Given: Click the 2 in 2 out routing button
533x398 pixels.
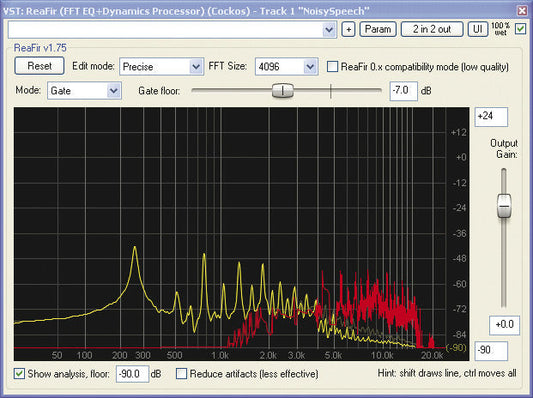Looking at the screenshot, I should tap(432, 30).
